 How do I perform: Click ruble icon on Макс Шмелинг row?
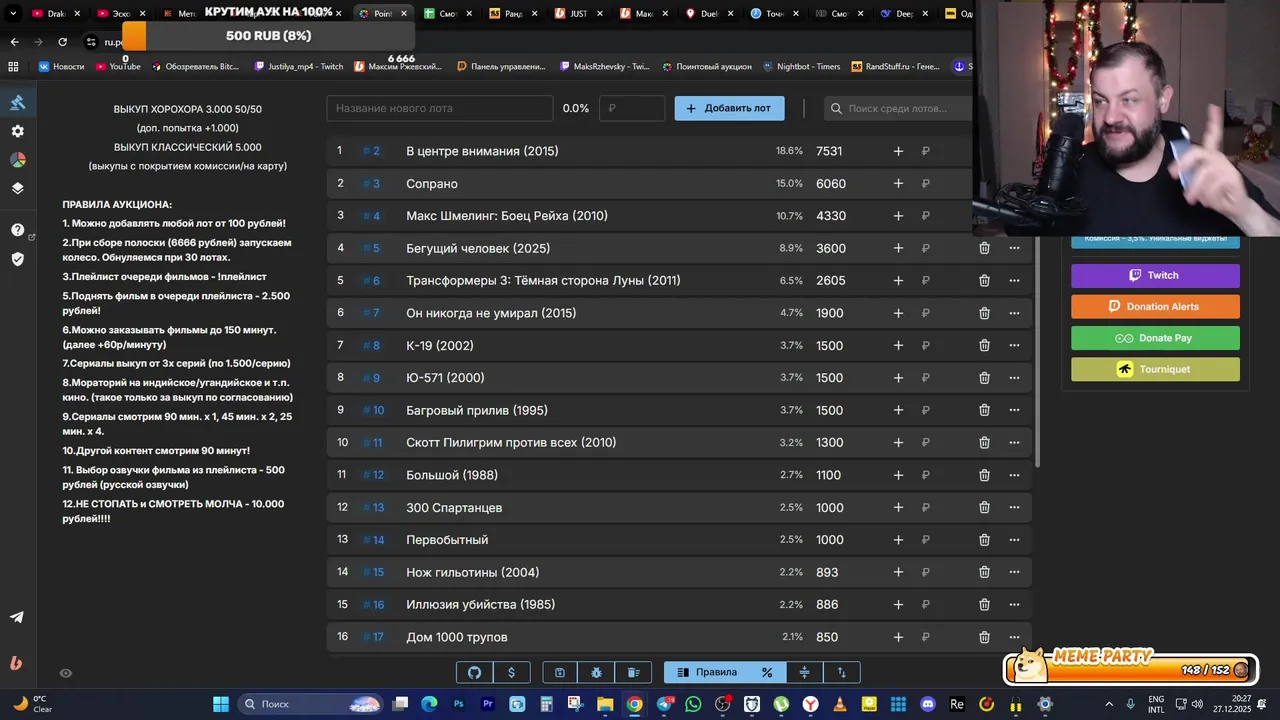[x=925, y=216]
